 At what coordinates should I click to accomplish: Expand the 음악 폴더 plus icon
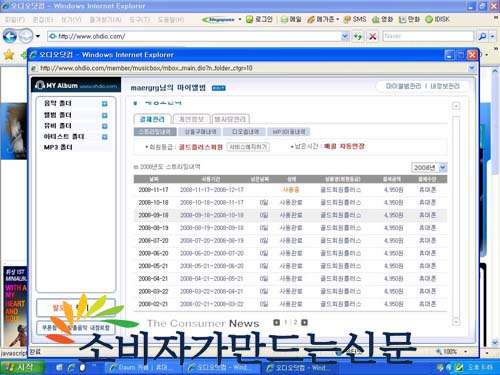105,104
